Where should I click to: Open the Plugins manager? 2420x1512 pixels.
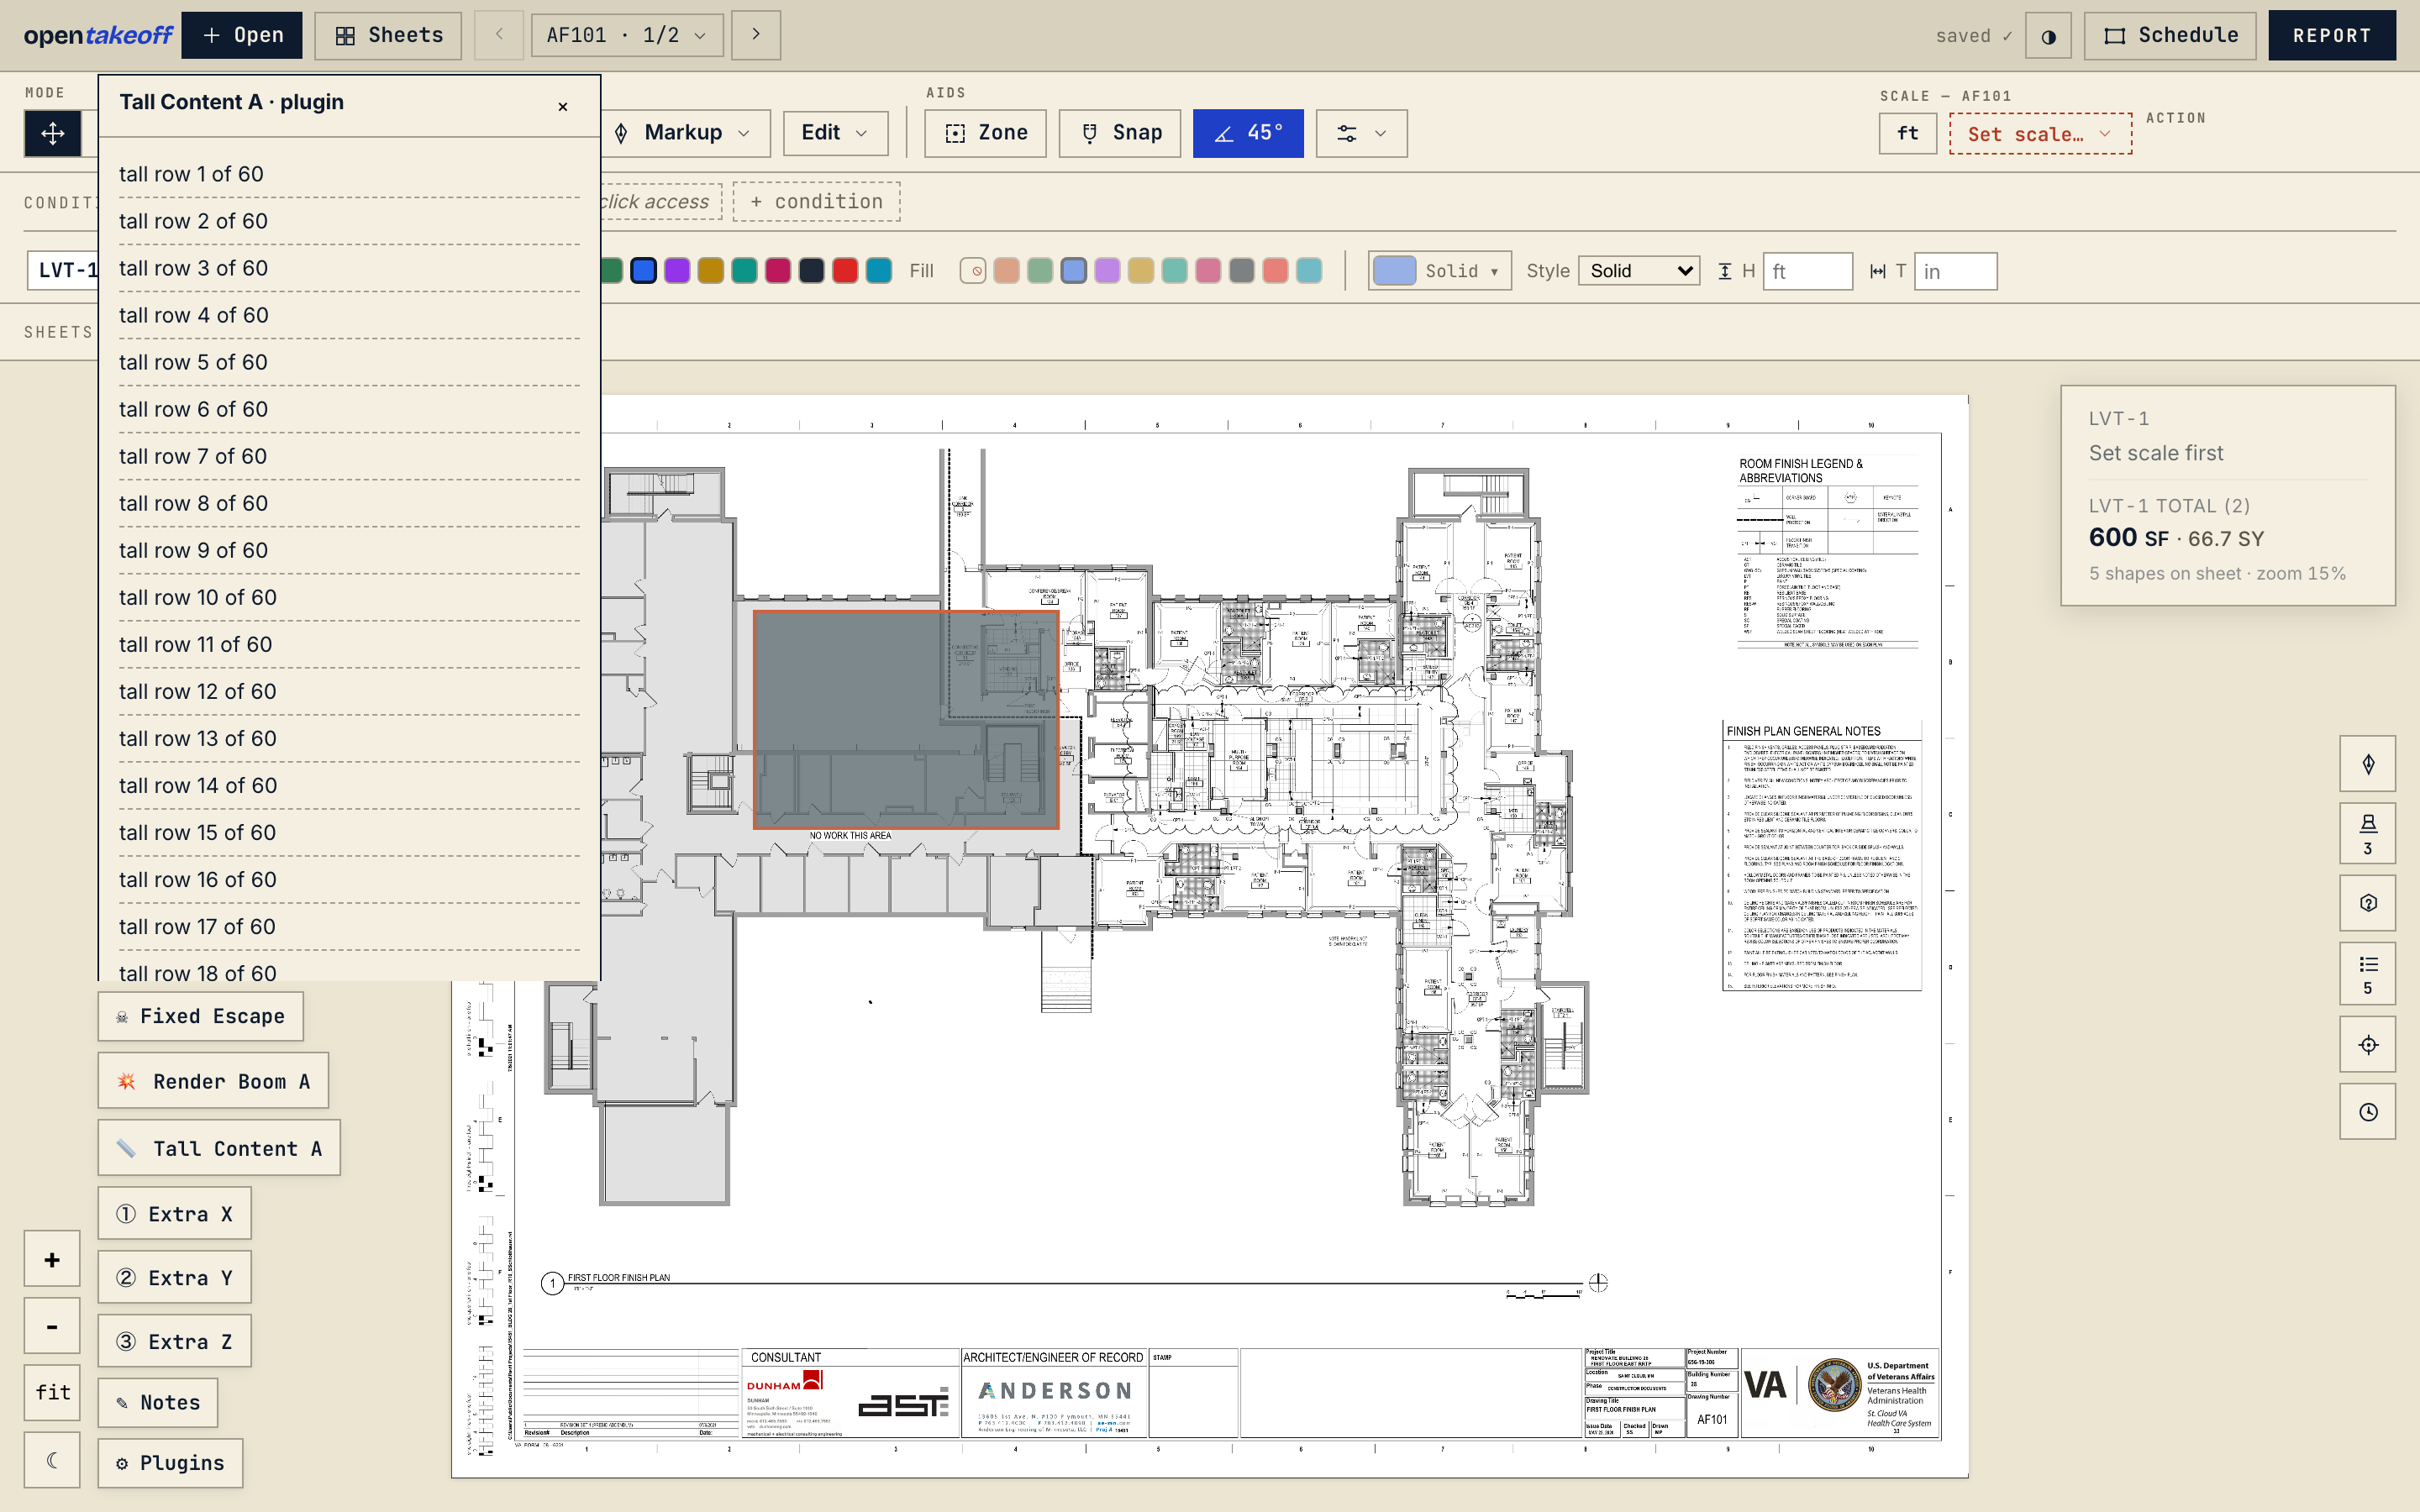pyautogui.click(x=170, y=1463)
